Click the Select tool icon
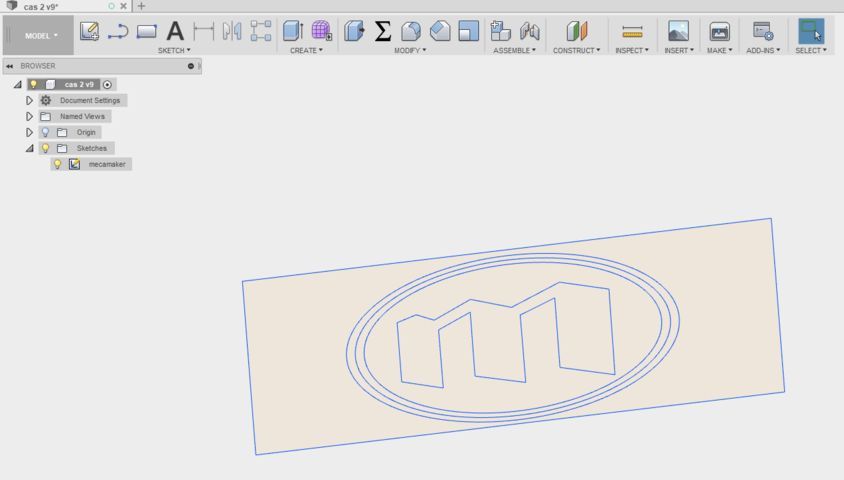The height and width of the screenshot is (480, 844). pos(811,31)
